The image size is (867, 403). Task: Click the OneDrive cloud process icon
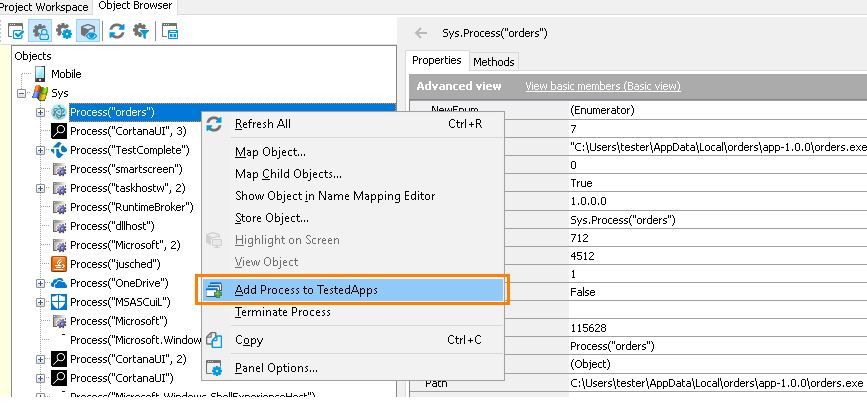tap(59, 283)
